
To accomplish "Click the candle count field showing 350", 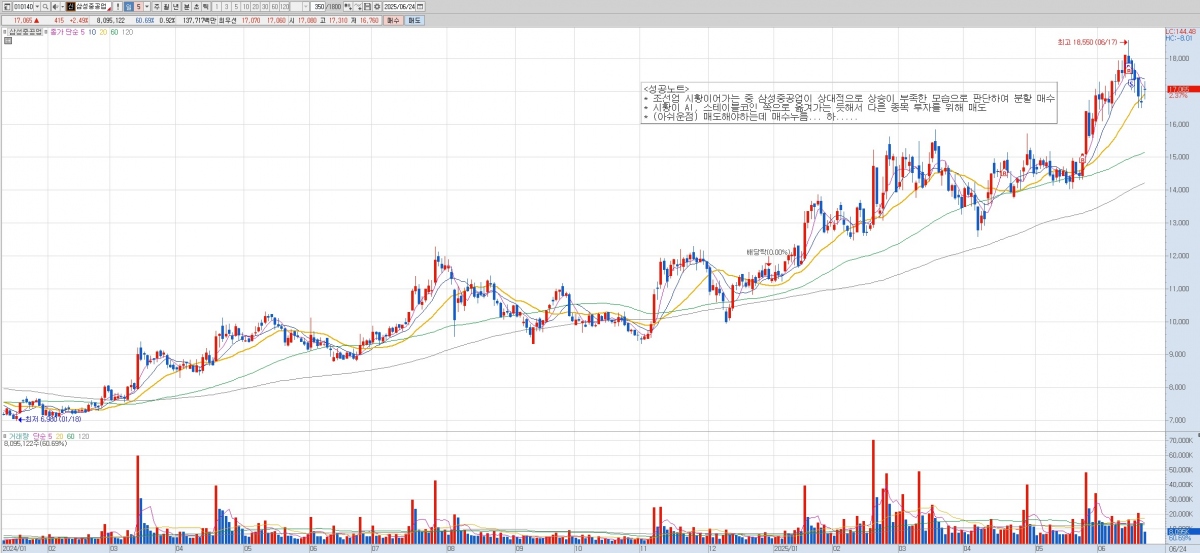I will [319, 6].
